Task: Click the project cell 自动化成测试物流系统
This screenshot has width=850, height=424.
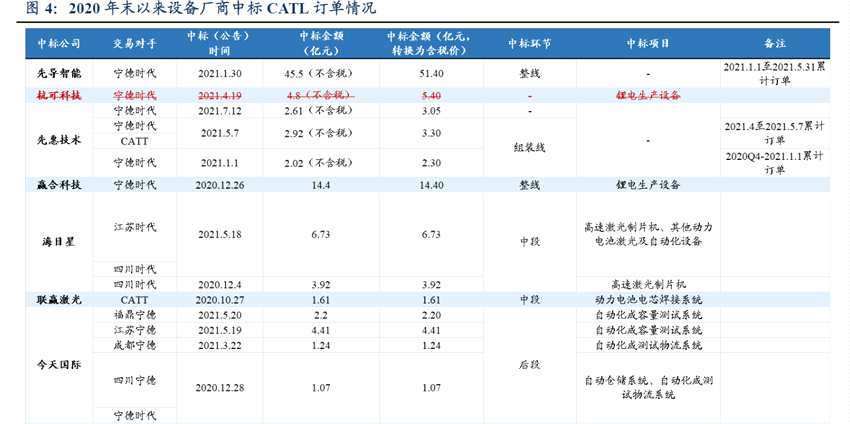Action: [x=648, y=345]
